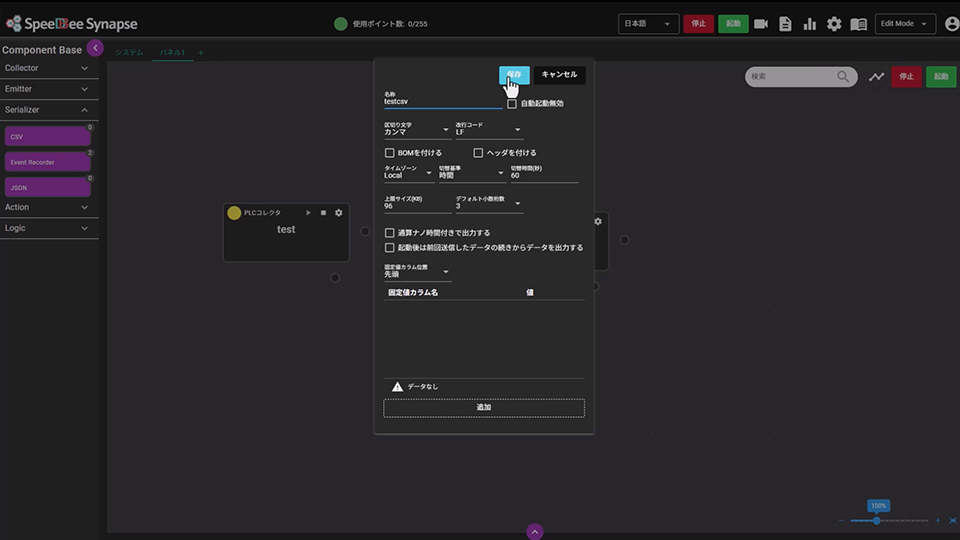Image resolution: width=960 pixels, height=540 pixels.
Task: Click the user account icon
Action: [951, 24]
